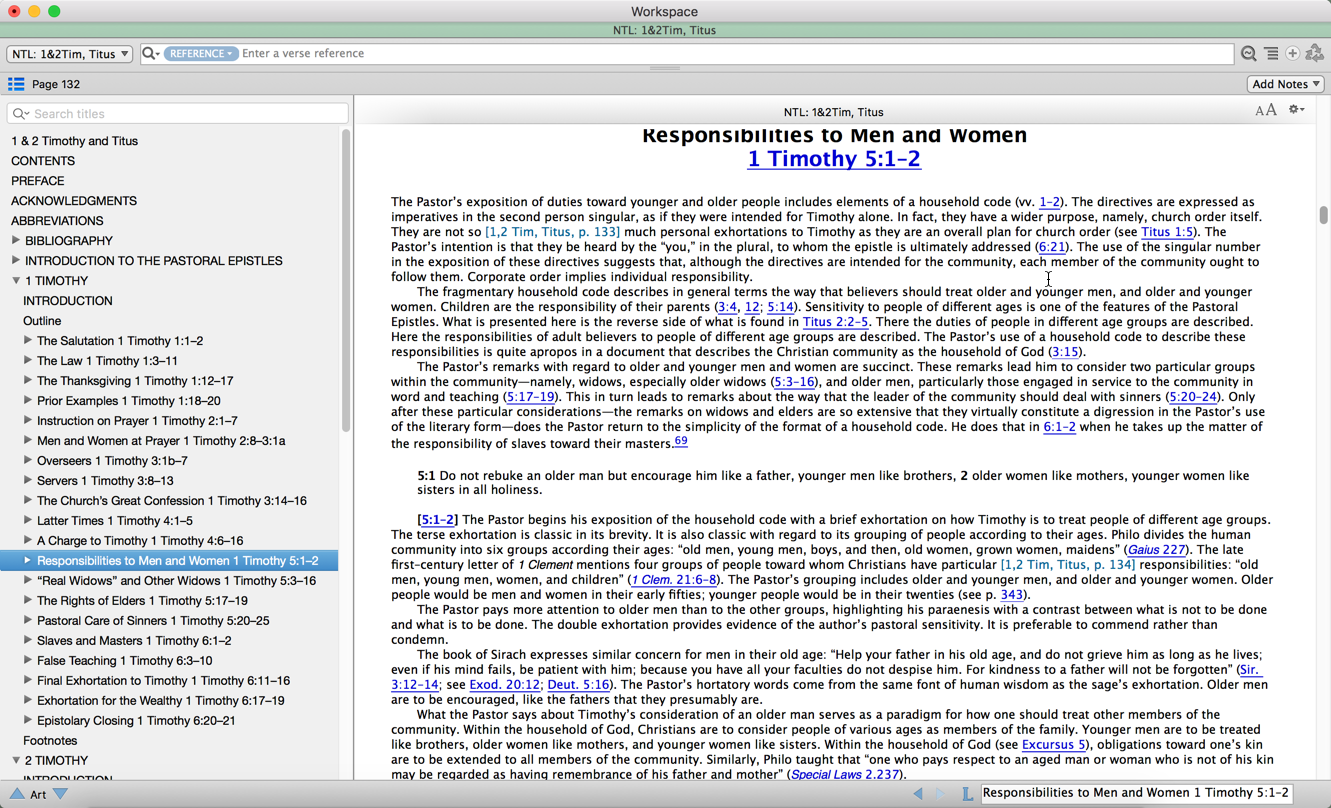This screenshot has height=808, width=1331.
Task: Select ACKNOWLEDGMENTS in the sidebar
Action: [x=74, y=201]
